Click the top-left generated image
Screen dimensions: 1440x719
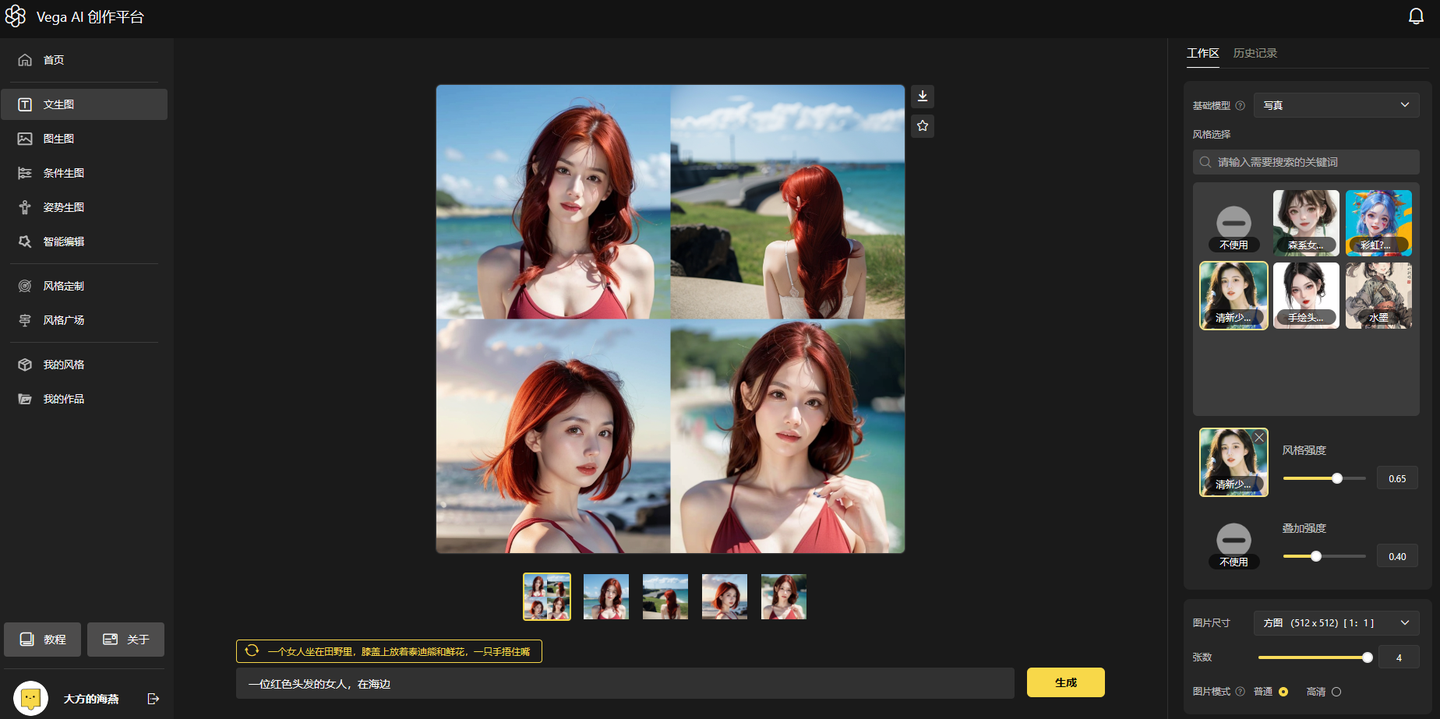coord(553,202)
